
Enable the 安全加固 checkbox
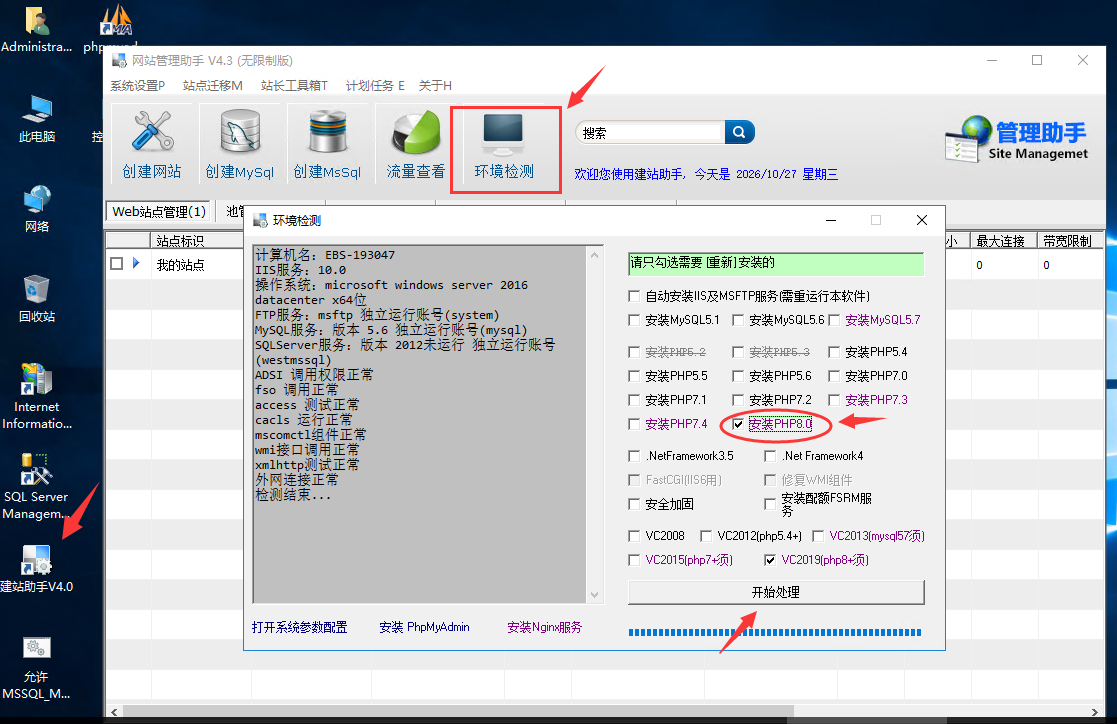tap(634, 504)
